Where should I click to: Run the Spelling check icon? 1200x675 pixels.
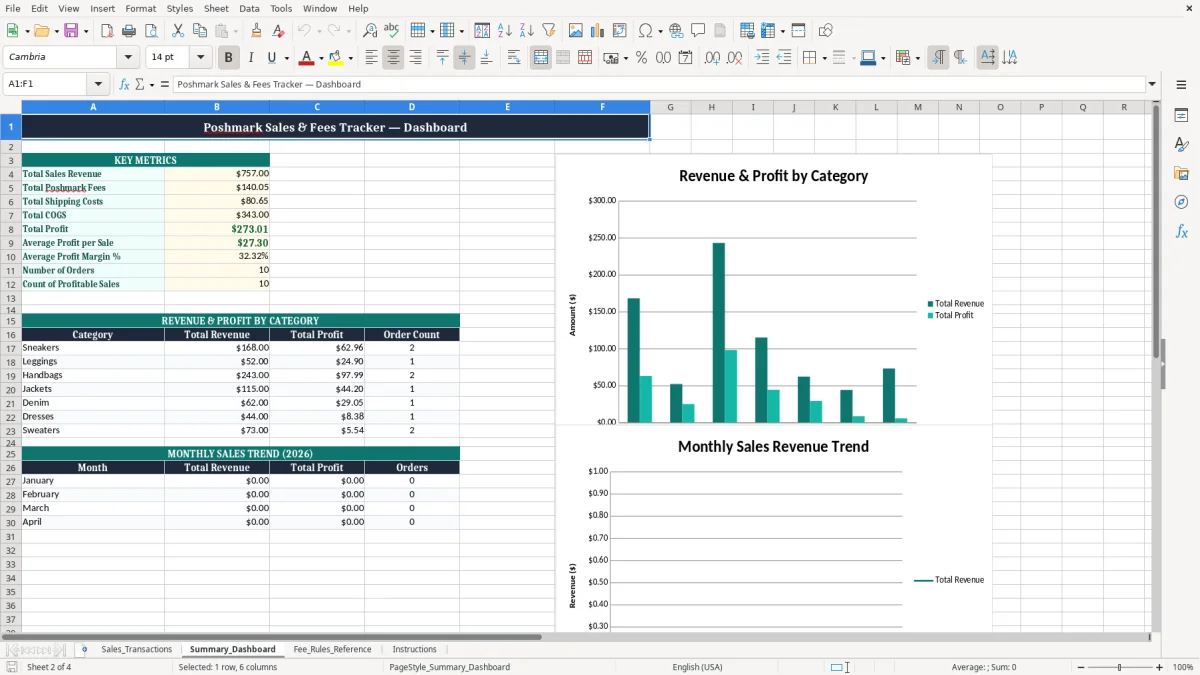point(392,31)
